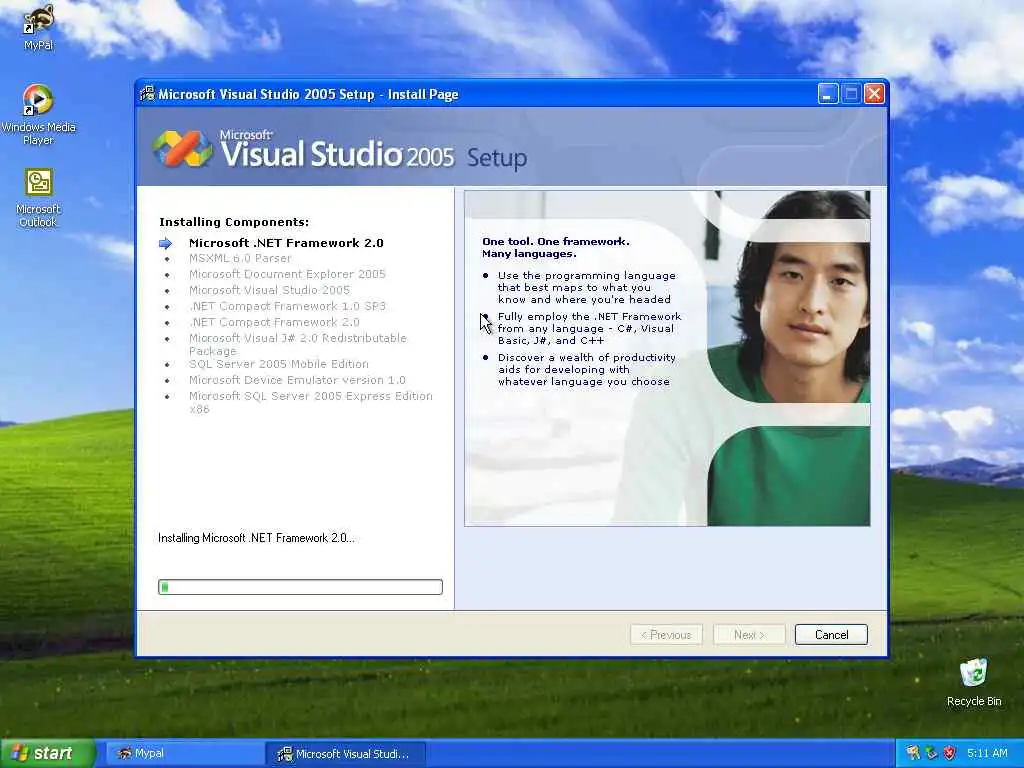Screen dimensions: 1024x768
Task: Click the Visual Studio 2005 logo
Action: tap(184, 148)
